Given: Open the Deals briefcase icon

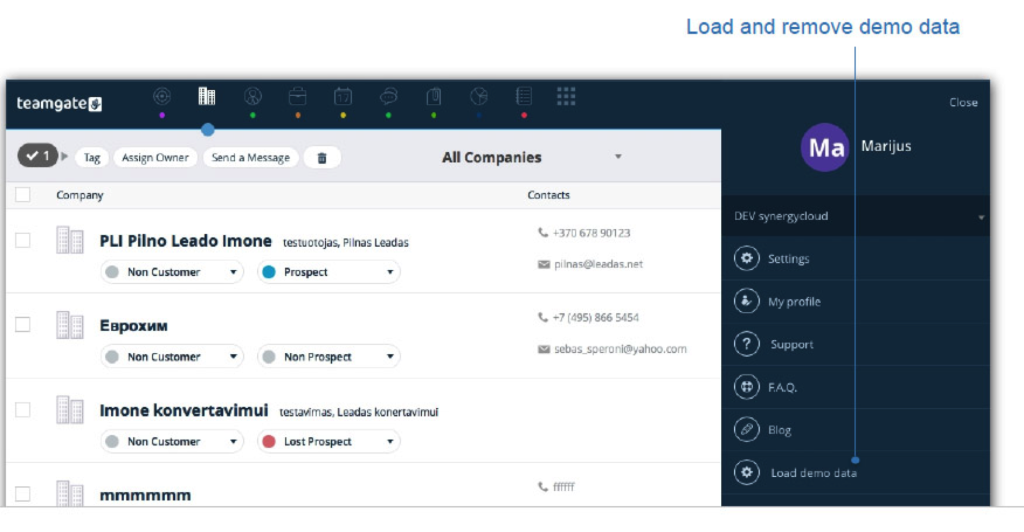Looking at the screenshot, I should (x=297, y=97).
